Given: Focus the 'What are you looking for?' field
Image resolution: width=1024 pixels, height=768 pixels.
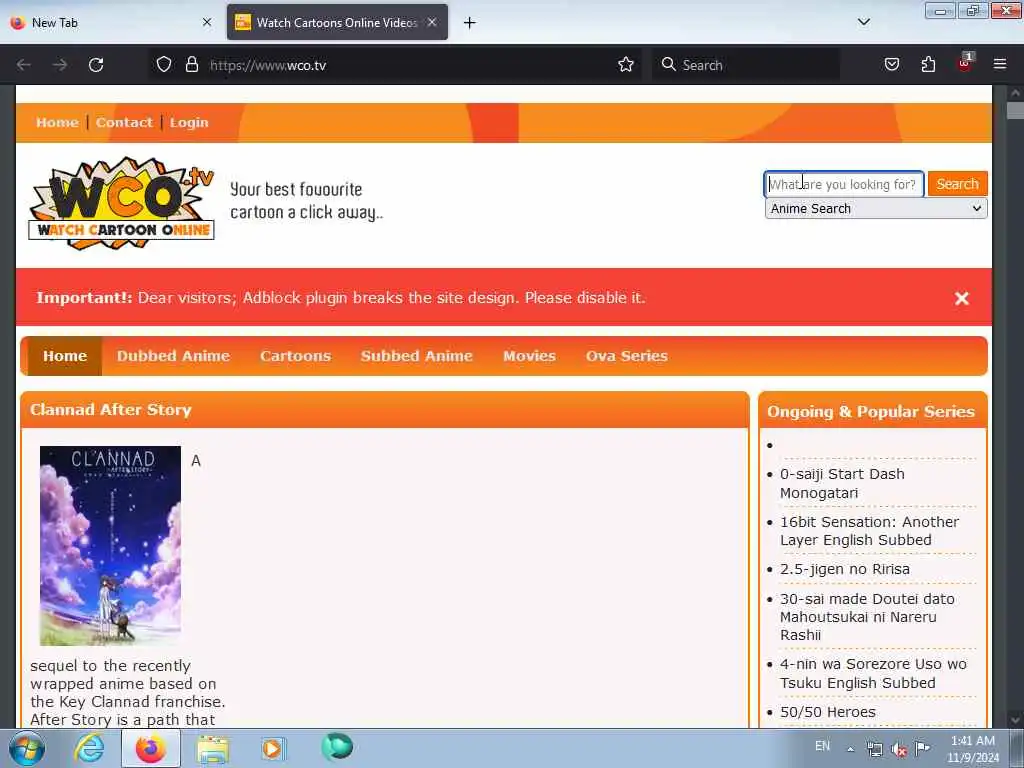Looking at the screenshot, I should [844, 184].
